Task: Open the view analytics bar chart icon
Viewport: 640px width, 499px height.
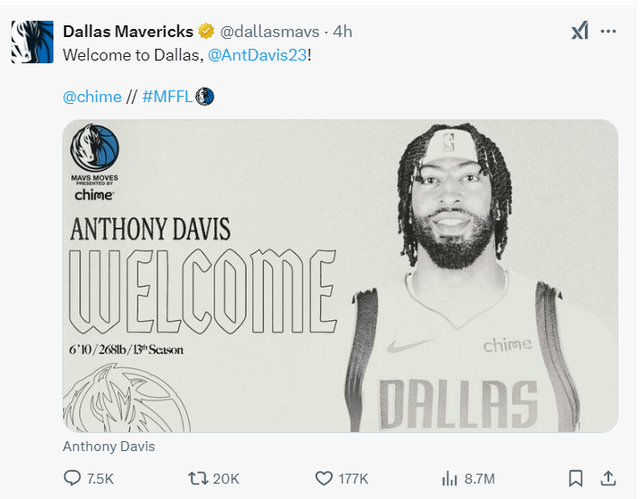Action: [449, 478]
